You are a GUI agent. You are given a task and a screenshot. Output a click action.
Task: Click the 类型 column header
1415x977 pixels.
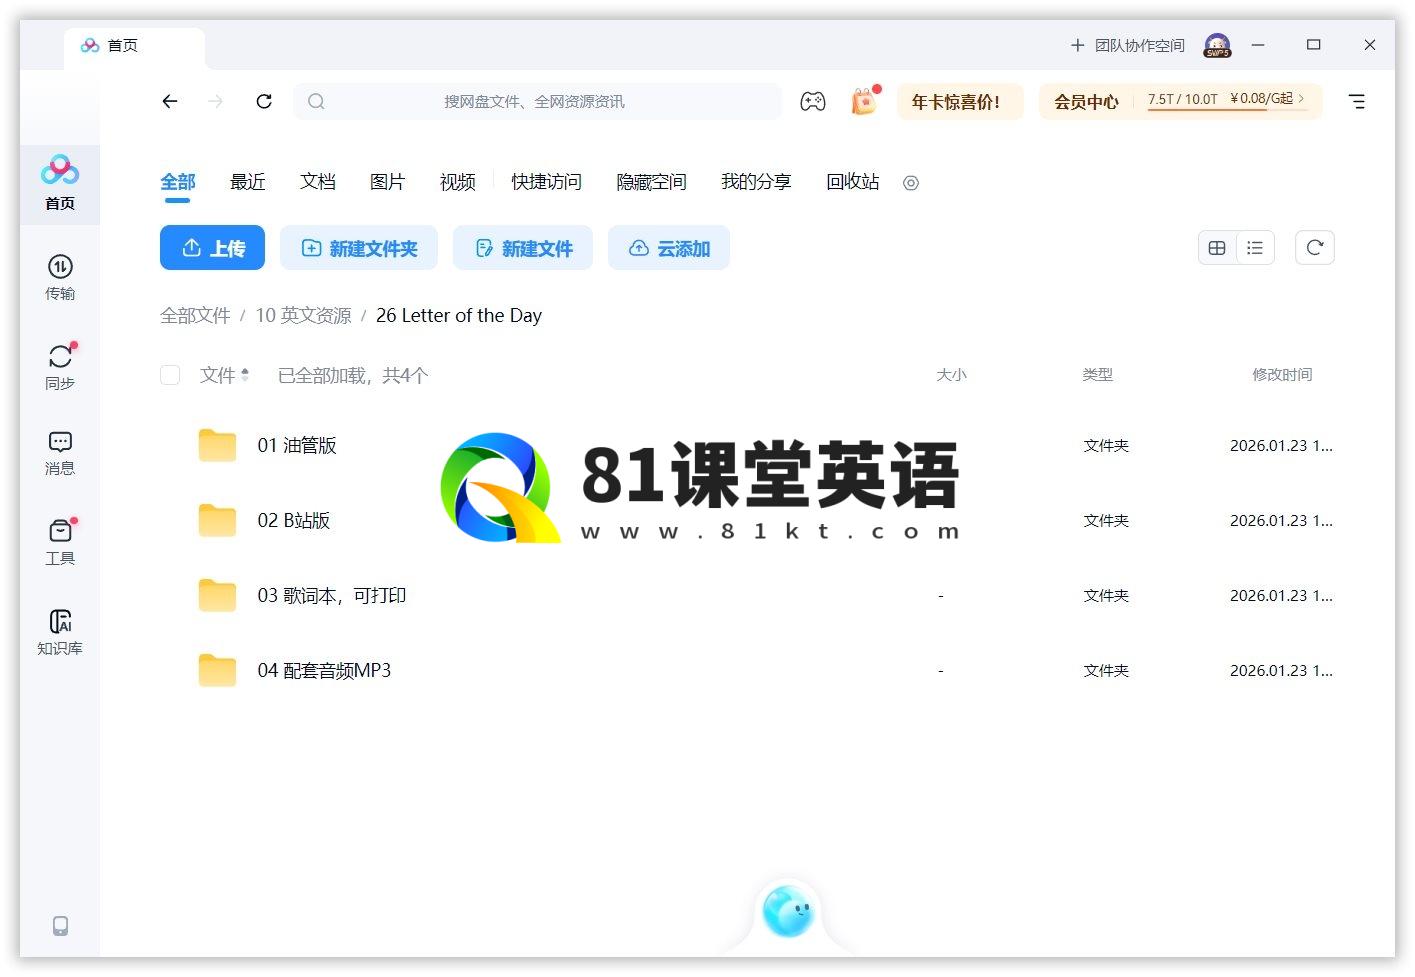[x=1097, y=375]
